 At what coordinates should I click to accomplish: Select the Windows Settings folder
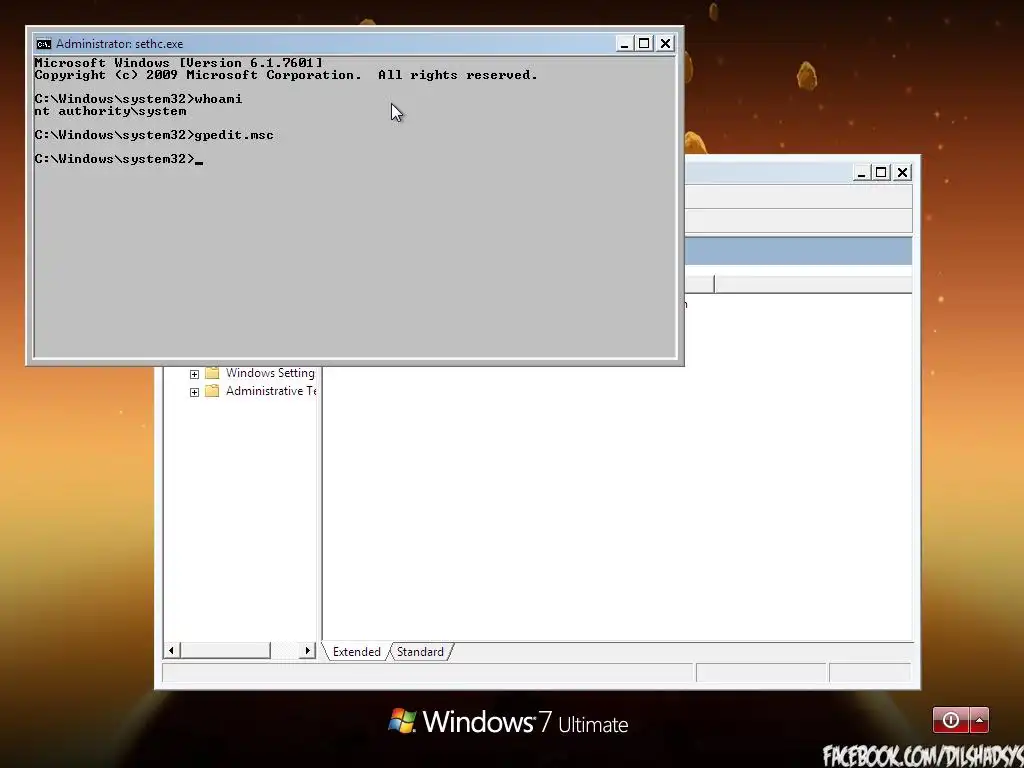pos(270,373)
